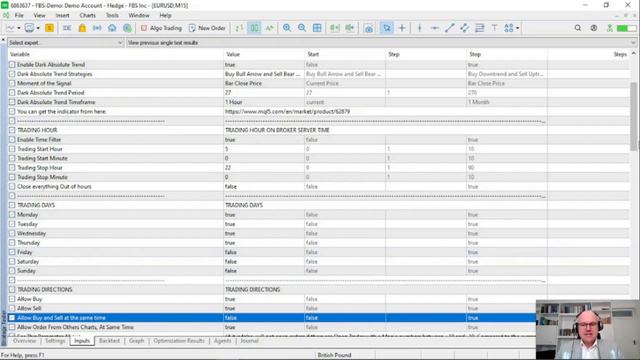Click the green globe toolbar icon
Image resolution: width=640 pixels, height=360 pixels.
(x=127, y=28)
